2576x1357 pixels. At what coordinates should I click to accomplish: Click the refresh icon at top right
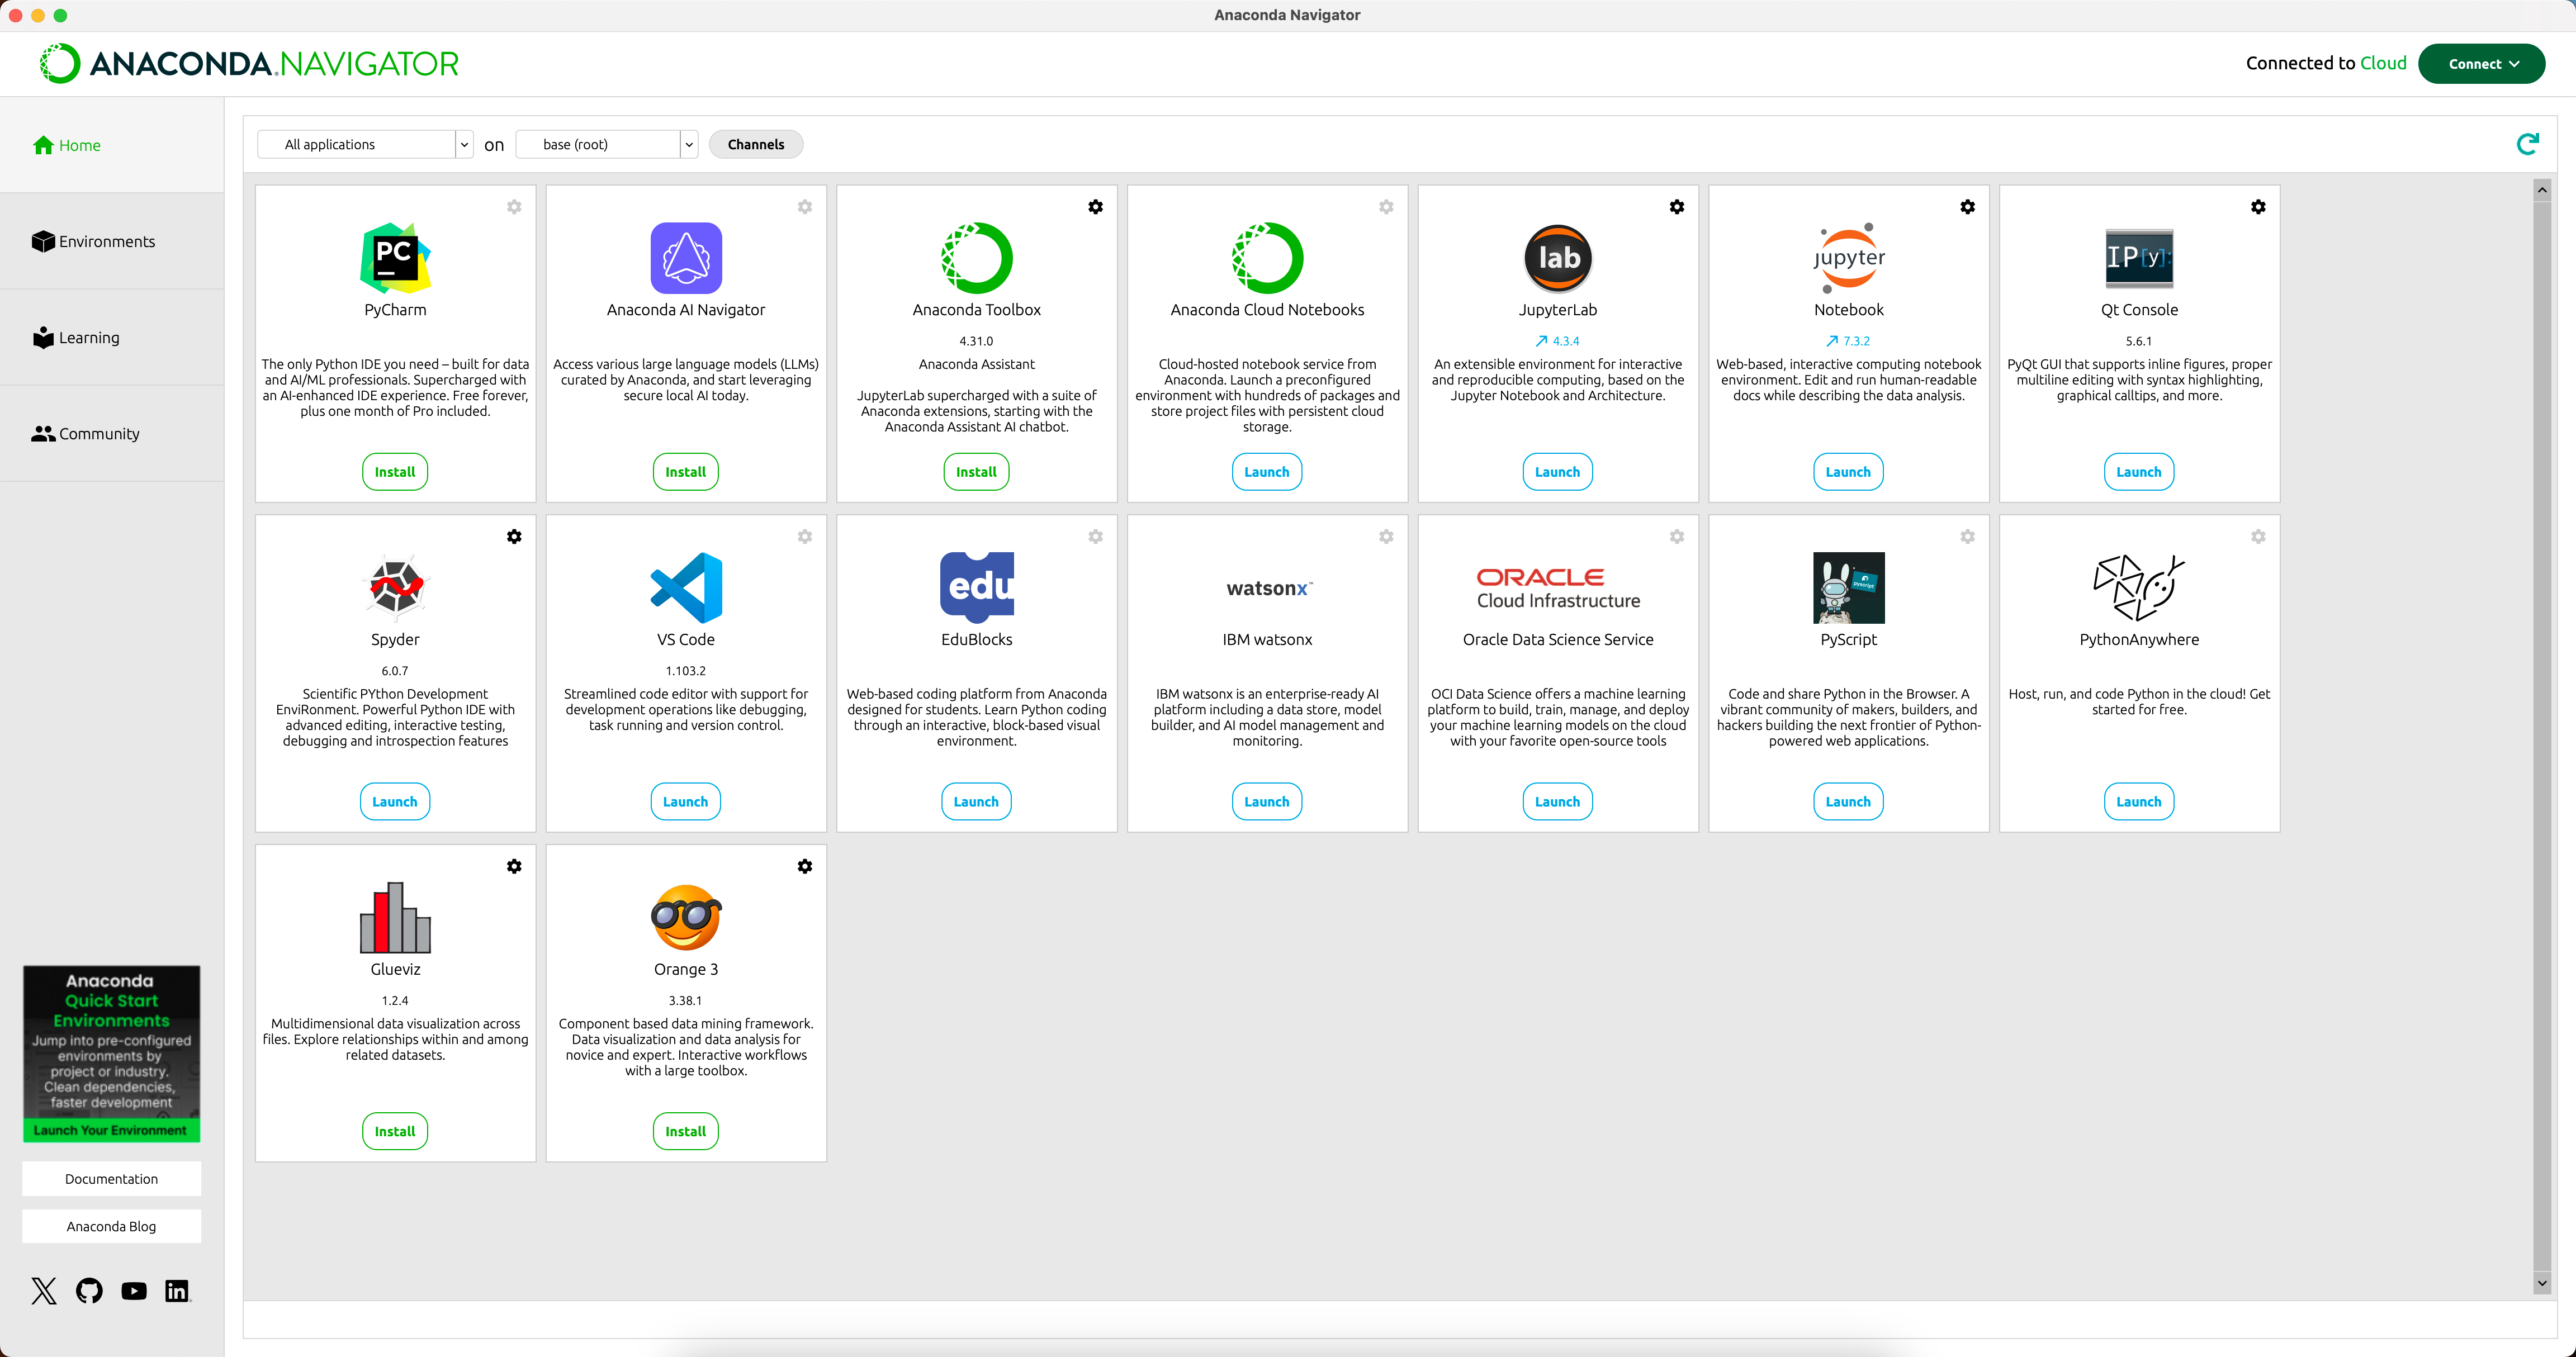click(x=2527, y=144)
